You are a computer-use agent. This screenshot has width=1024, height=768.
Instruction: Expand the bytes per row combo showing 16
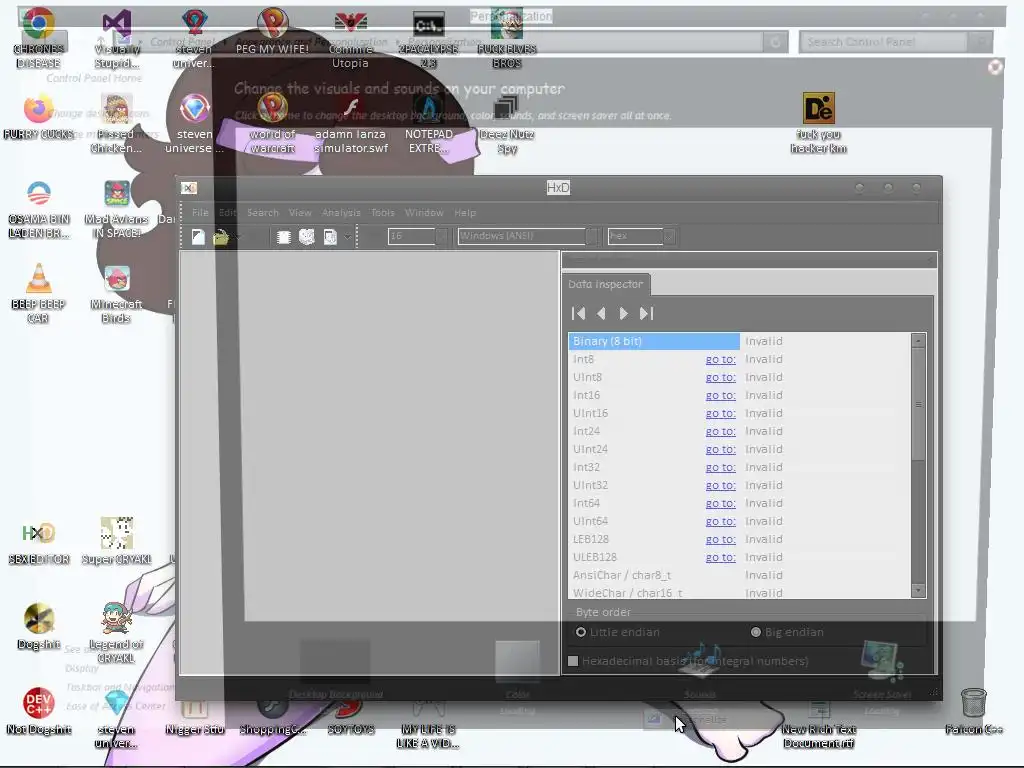click(442, 236)
